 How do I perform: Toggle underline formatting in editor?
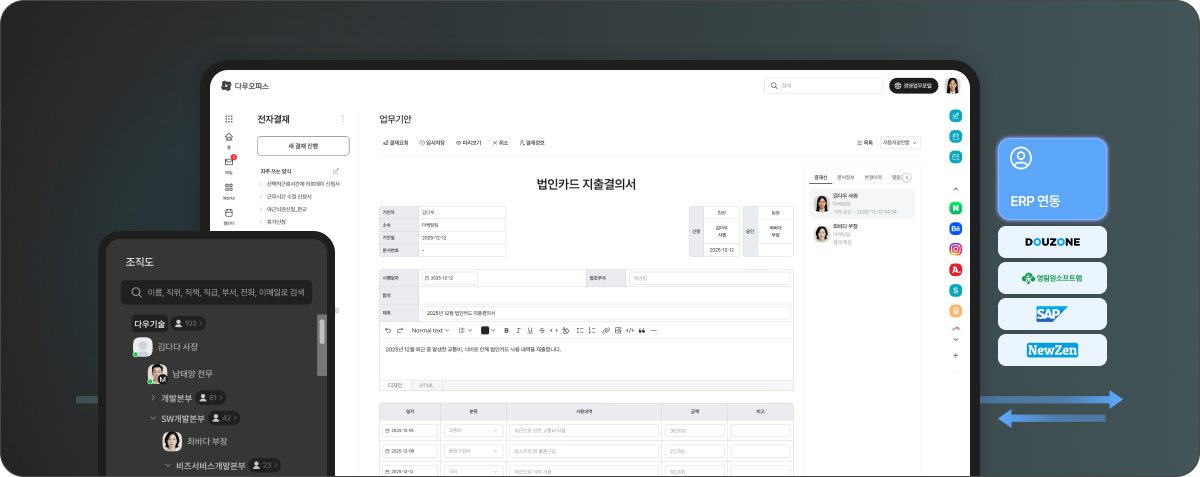pyautogui.click(x=530, y=330)
